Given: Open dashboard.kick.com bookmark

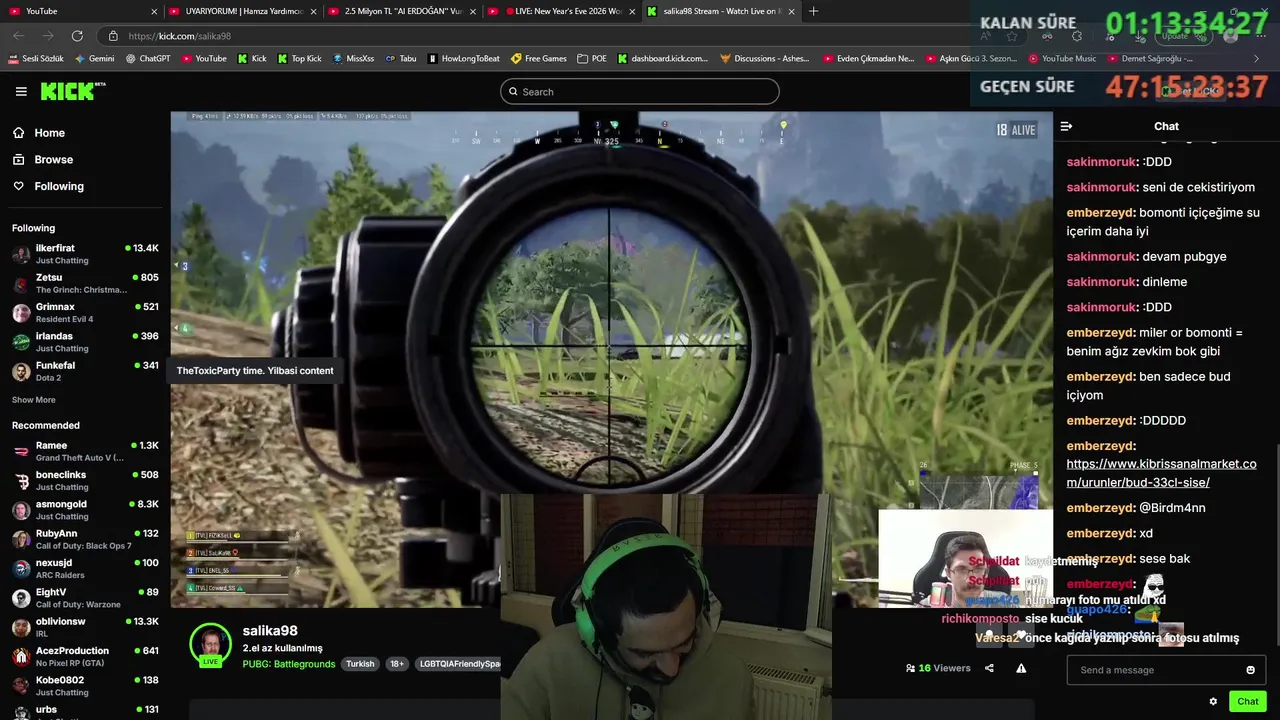Looking at the screenshot, I should pyautogui.click(x=663, y=59).
